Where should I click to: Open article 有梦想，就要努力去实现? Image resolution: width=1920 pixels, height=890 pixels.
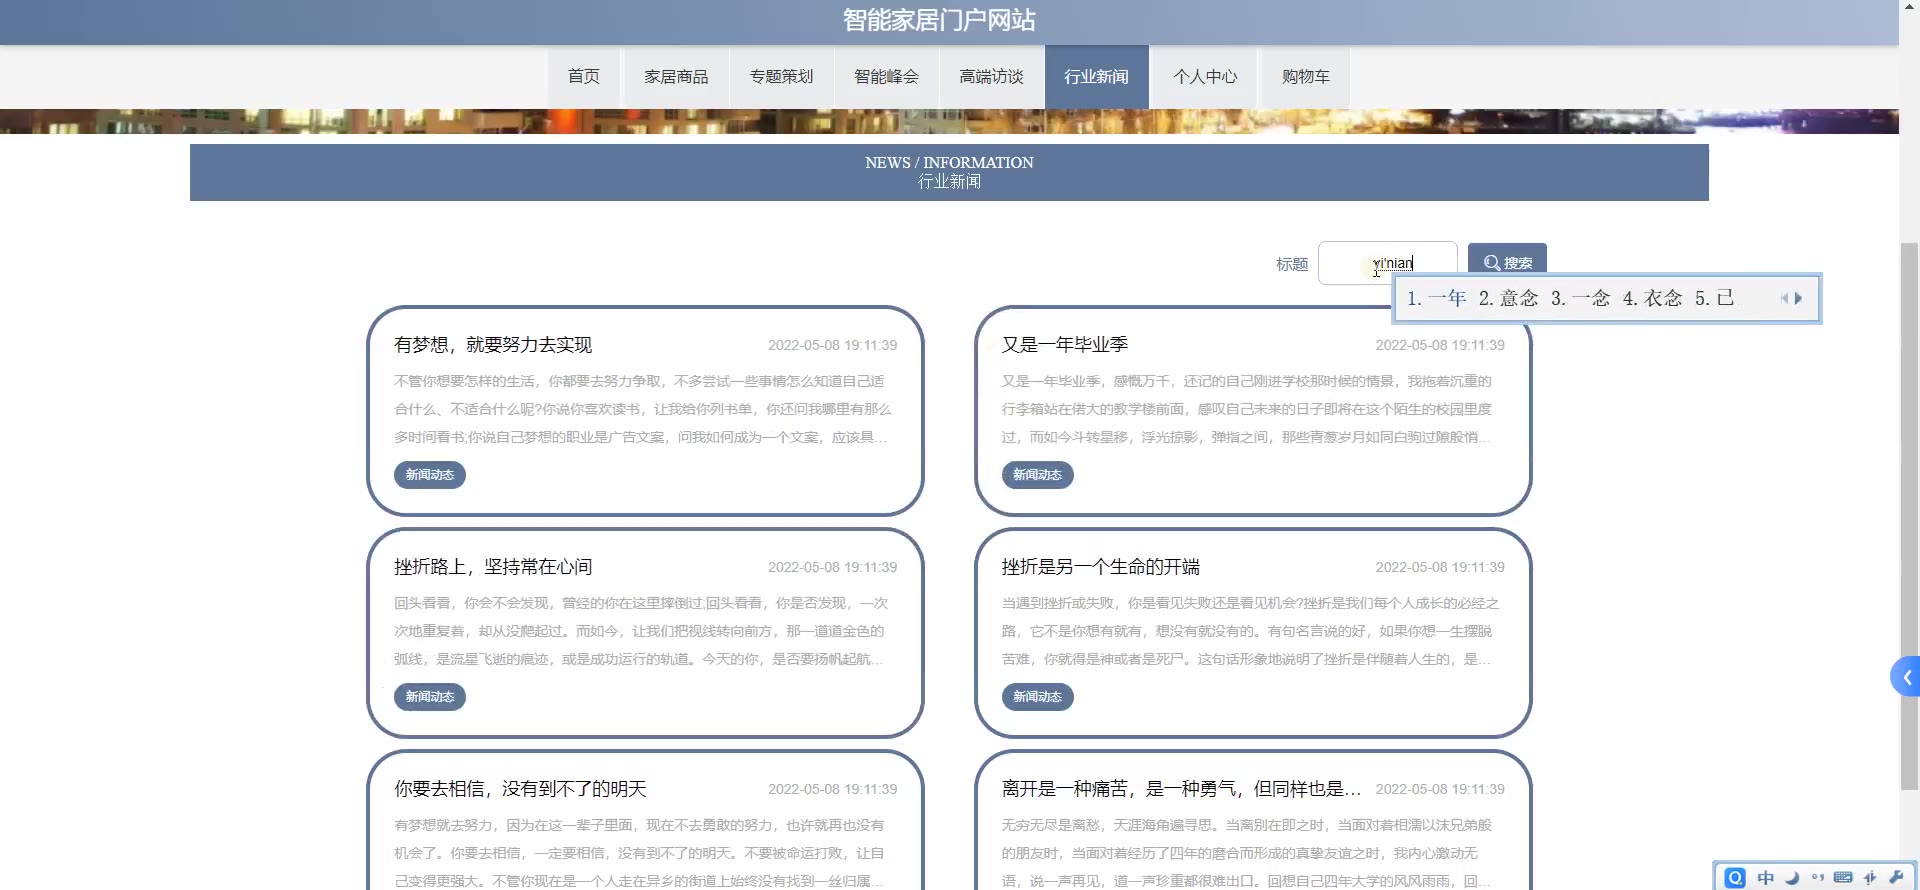point(493,345)
